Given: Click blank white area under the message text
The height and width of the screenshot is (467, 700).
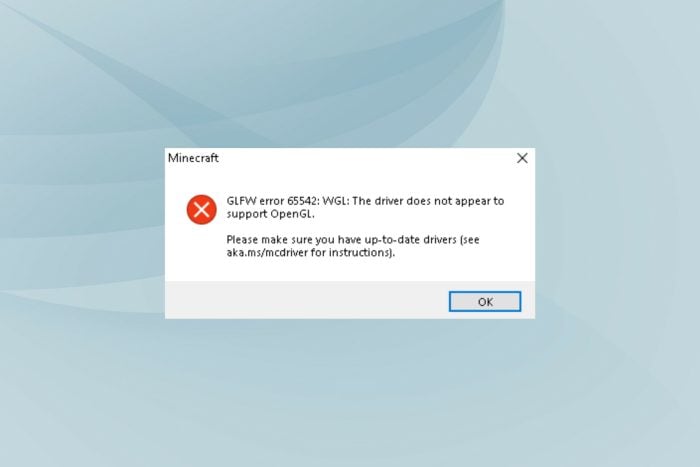Looking at the screenshot, I should (348, 270).
